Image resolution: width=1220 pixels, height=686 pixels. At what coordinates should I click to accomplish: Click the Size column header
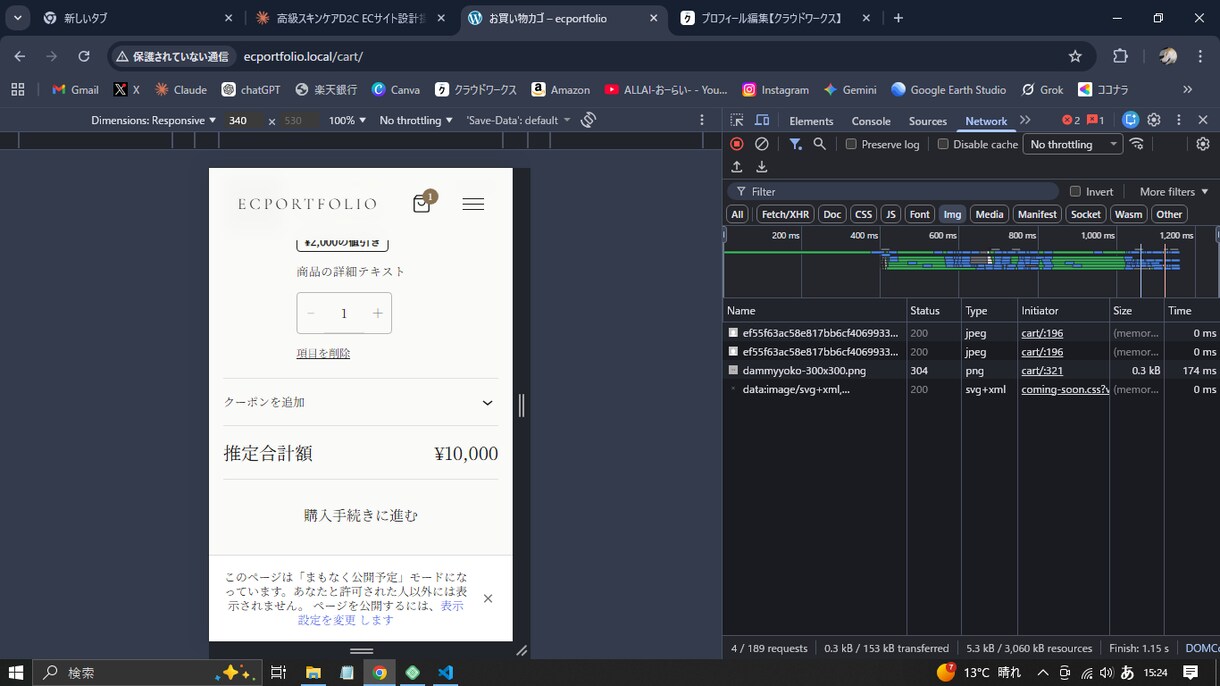click(x=1136, y=310)
